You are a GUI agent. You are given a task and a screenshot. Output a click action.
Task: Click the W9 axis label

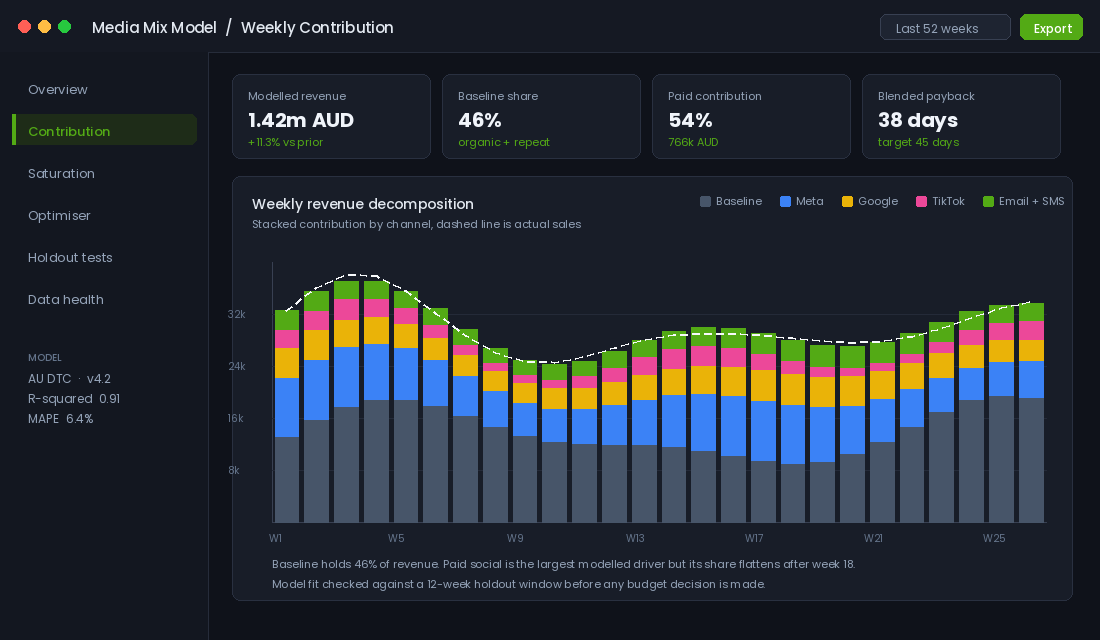point(515,538)
